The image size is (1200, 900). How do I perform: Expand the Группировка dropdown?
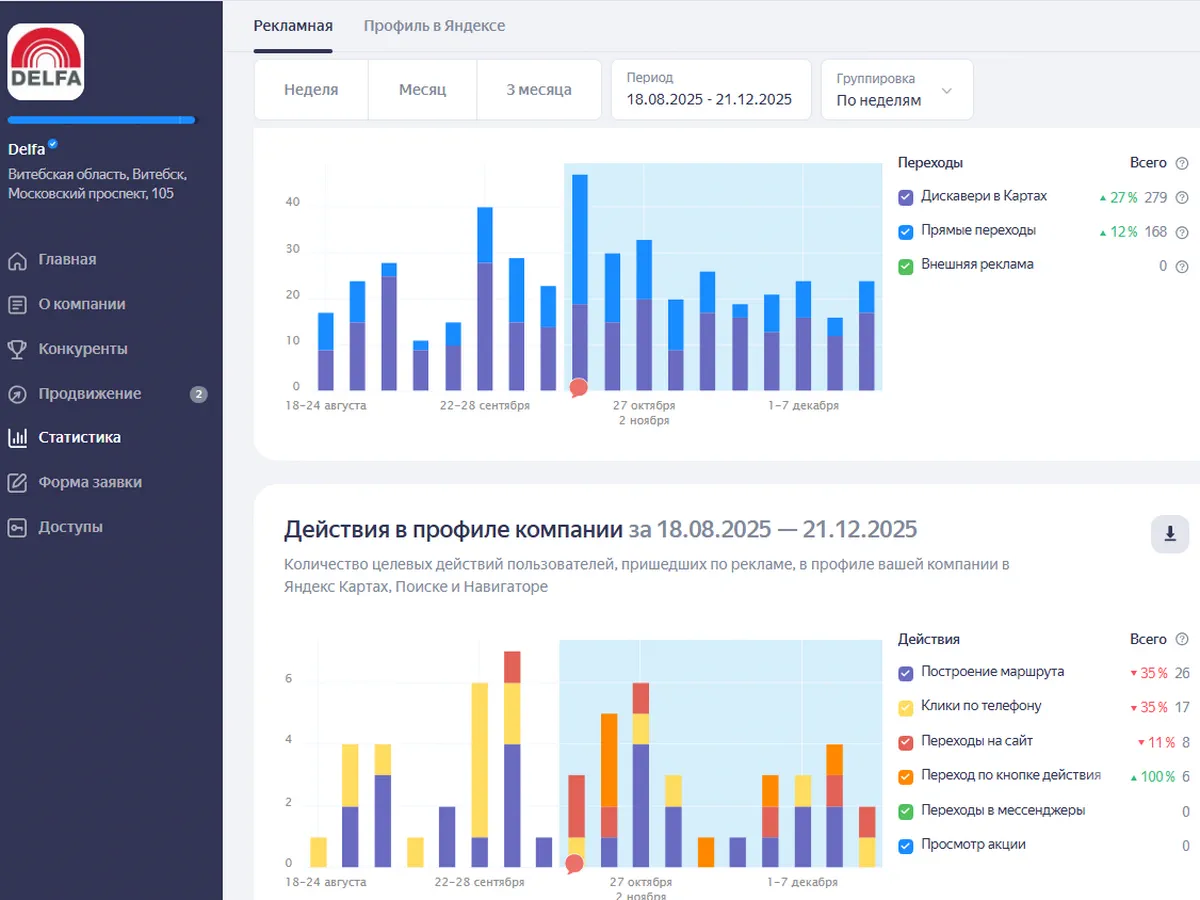(x=896, y=90)
